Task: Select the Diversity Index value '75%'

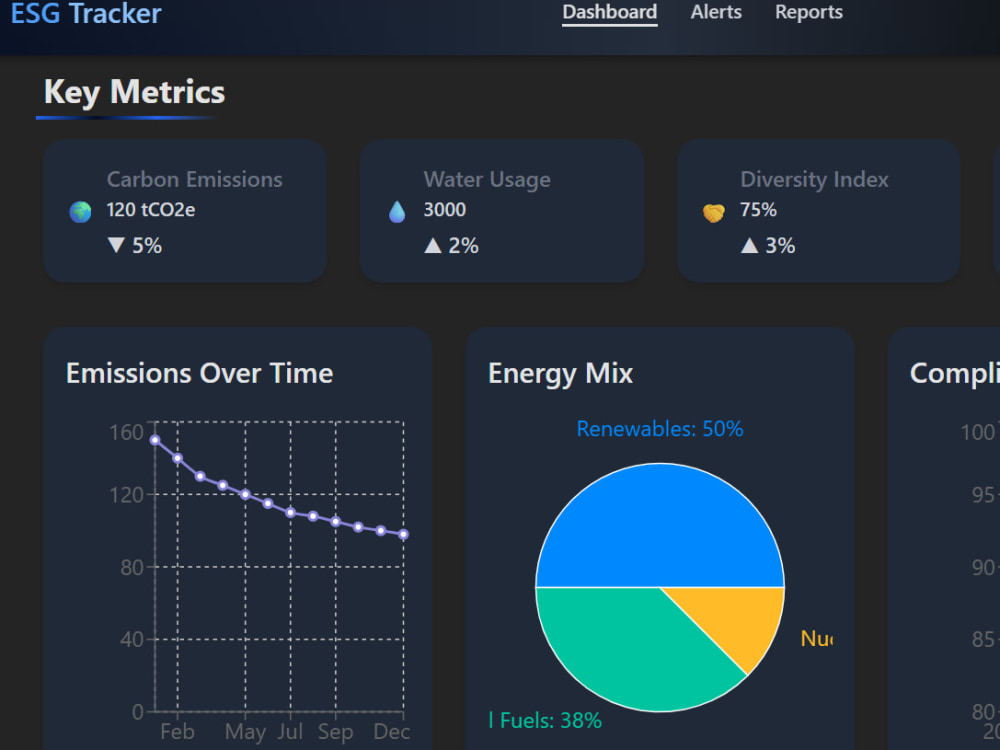Action: click(x=758, y=210)
